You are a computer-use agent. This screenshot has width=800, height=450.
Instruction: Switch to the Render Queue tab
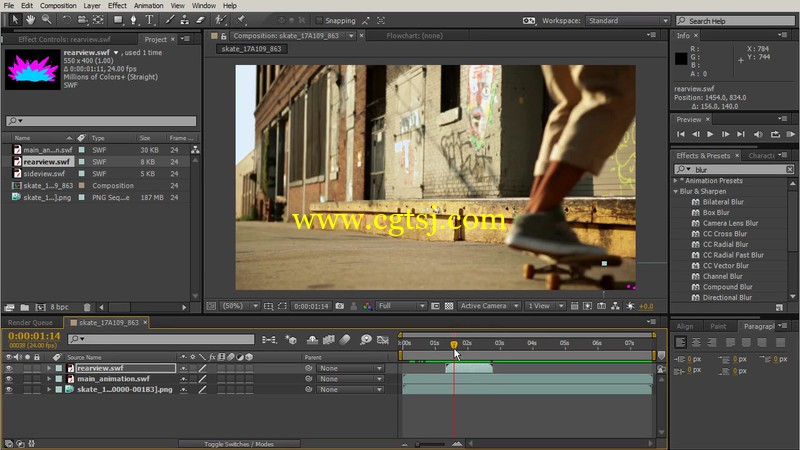click(x=30, y=322)
